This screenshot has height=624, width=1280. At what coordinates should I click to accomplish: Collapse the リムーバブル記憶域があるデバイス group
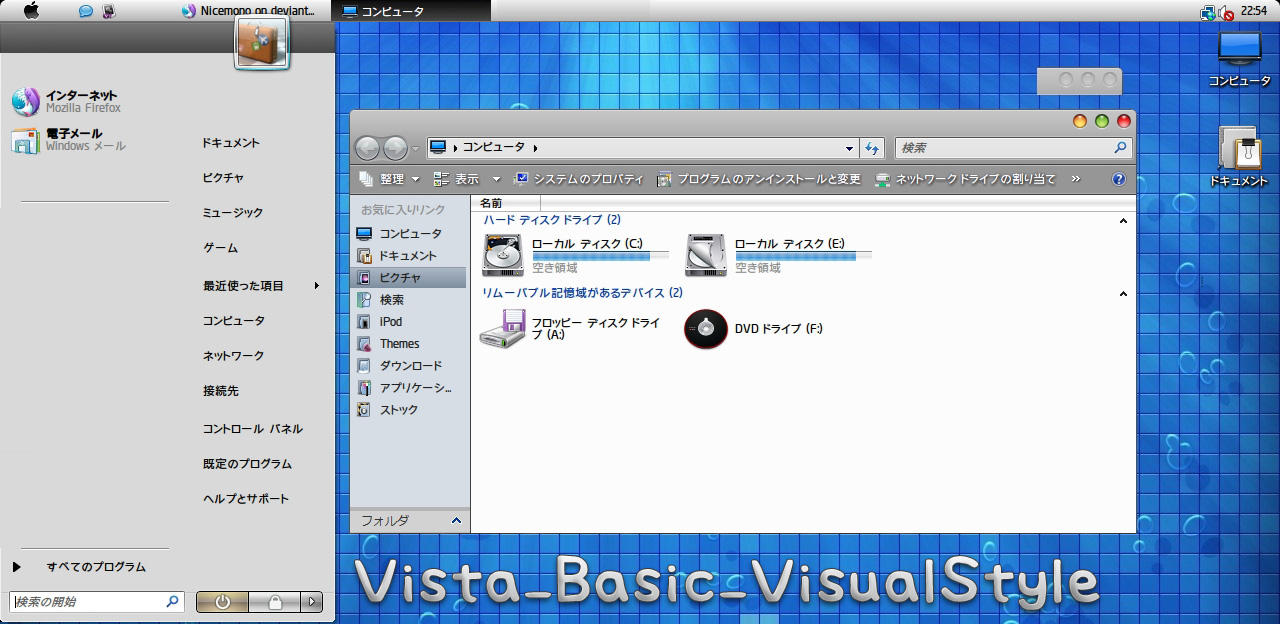(1123, 294)
